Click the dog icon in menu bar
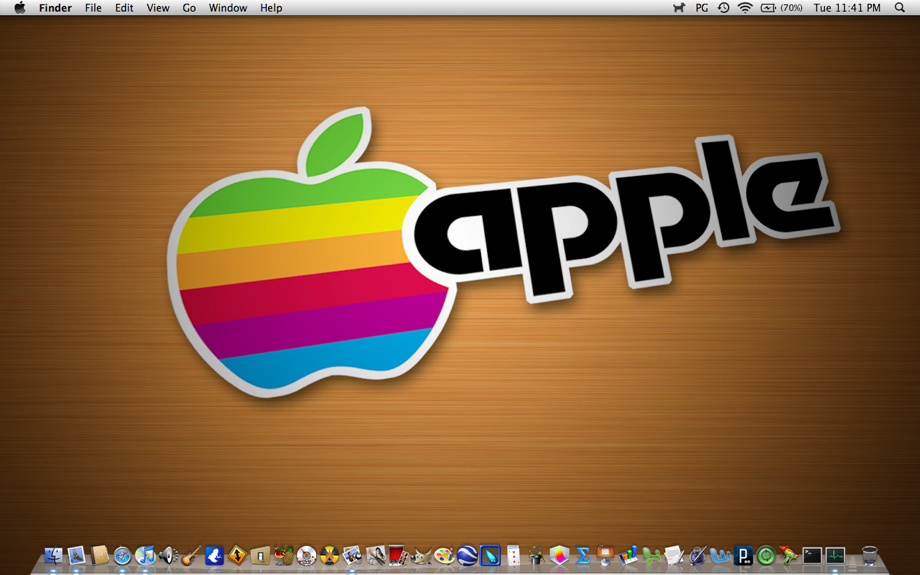The image size is (920, 575). click(679, 8)
